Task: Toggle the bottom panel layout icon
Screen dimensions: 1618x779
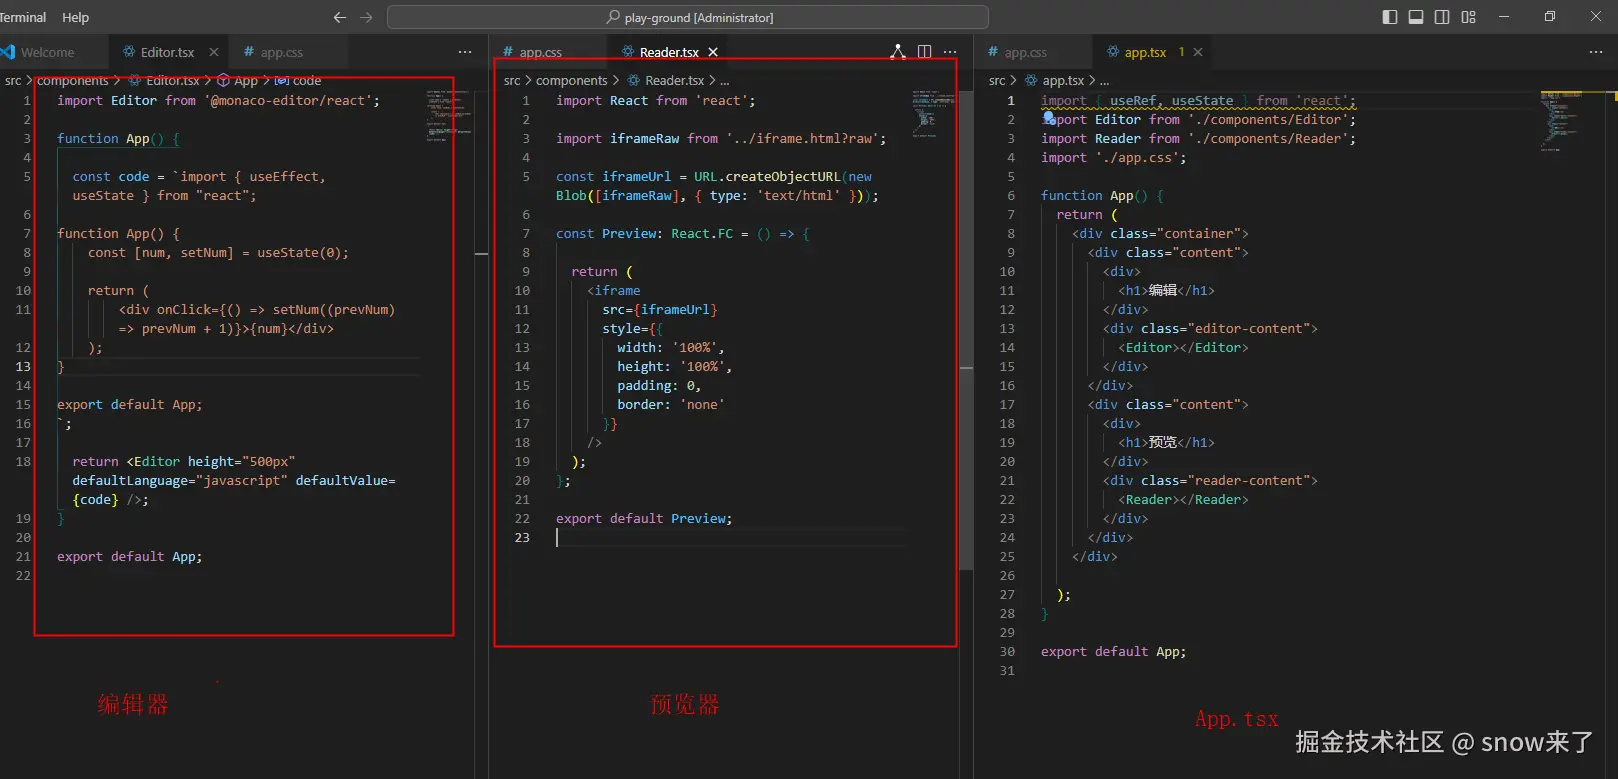Action: tap(1416, 17)
